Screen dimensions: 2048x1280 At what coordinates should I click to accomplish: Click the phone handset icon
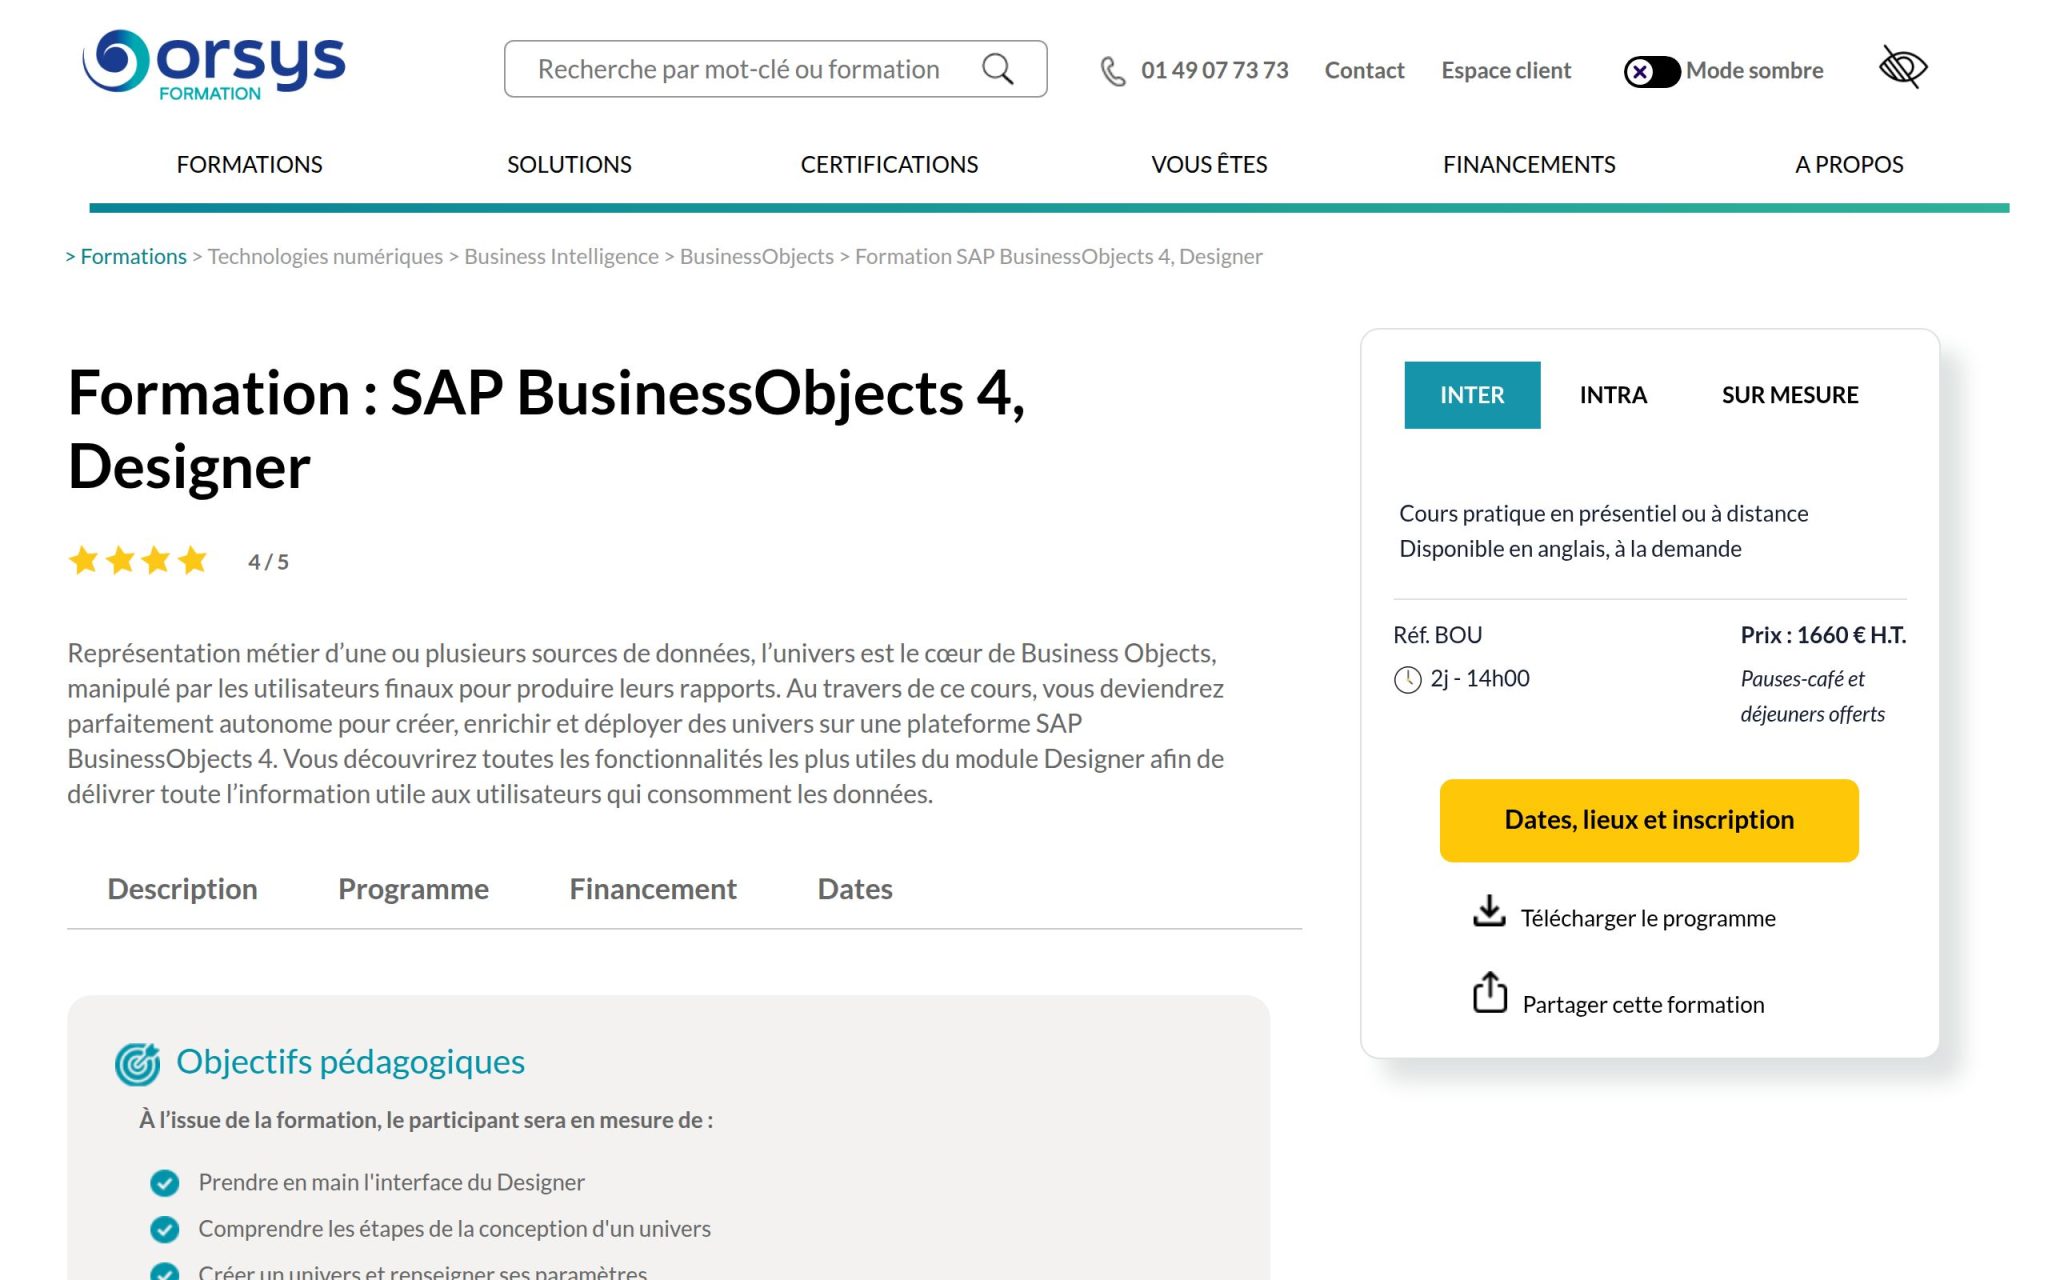pyautogui.click(x=1112, y=71)
